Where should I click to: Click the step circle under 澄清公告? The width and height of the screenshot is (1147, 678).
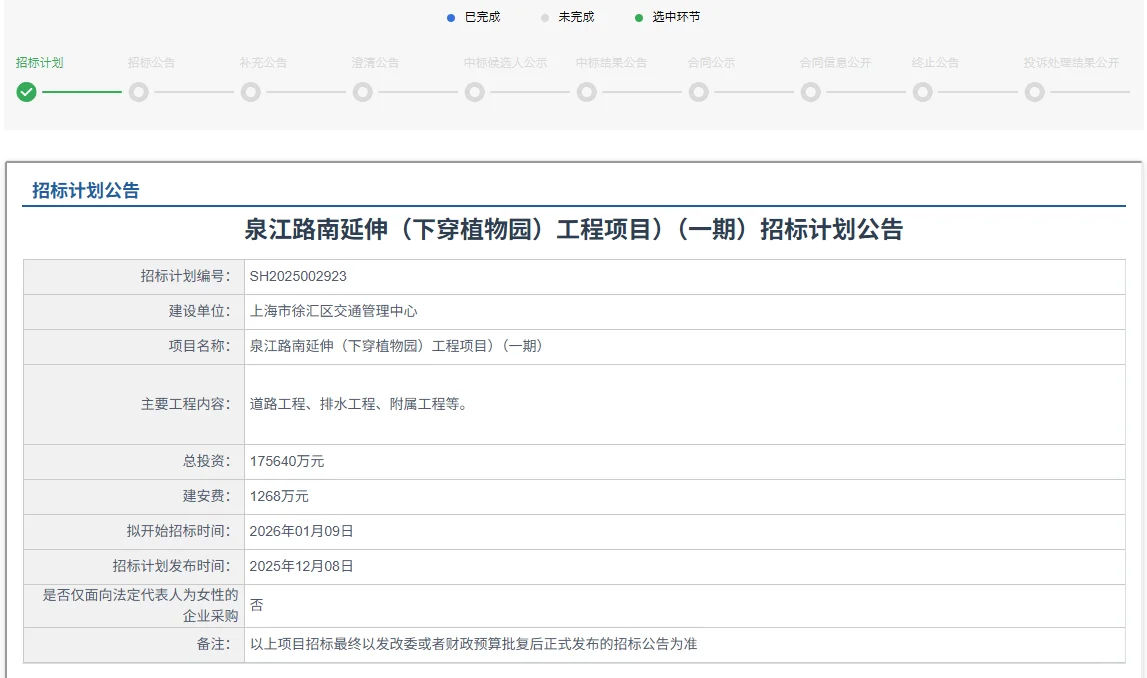363,92
